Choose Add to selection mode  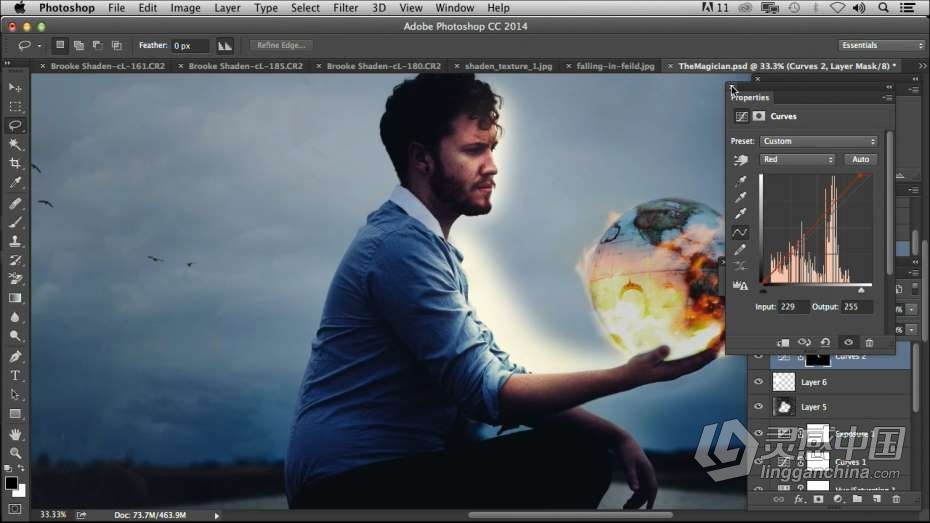(x=78, y=45)
